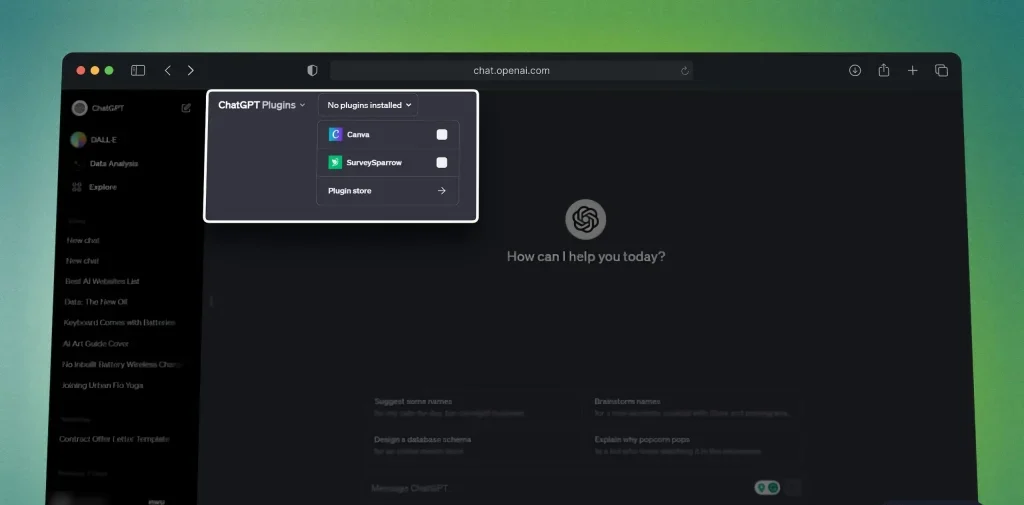Open the Best AI Websites List chat
This screenshot has width=1024, height=505.
(103, 282)
